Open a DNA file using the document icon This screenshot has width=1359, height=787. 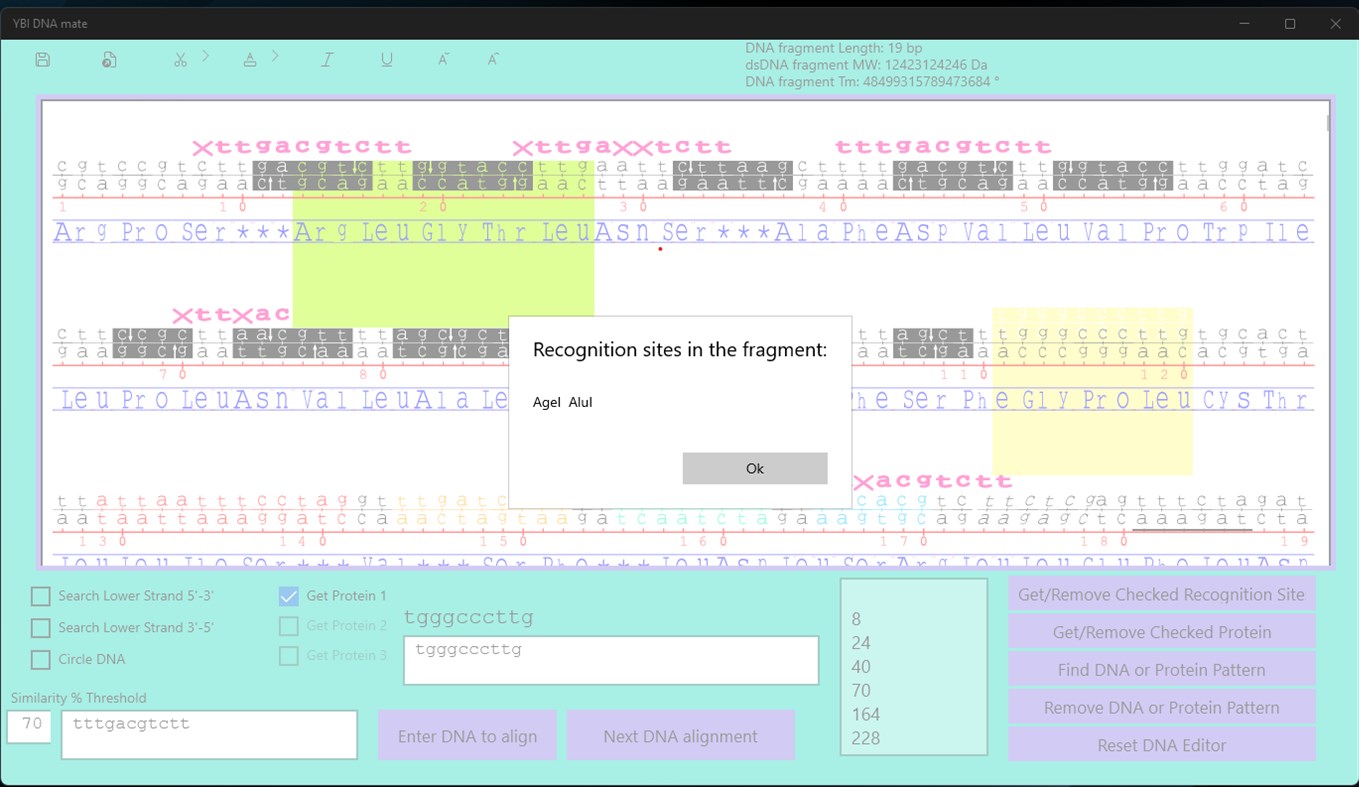pos(109,60)
